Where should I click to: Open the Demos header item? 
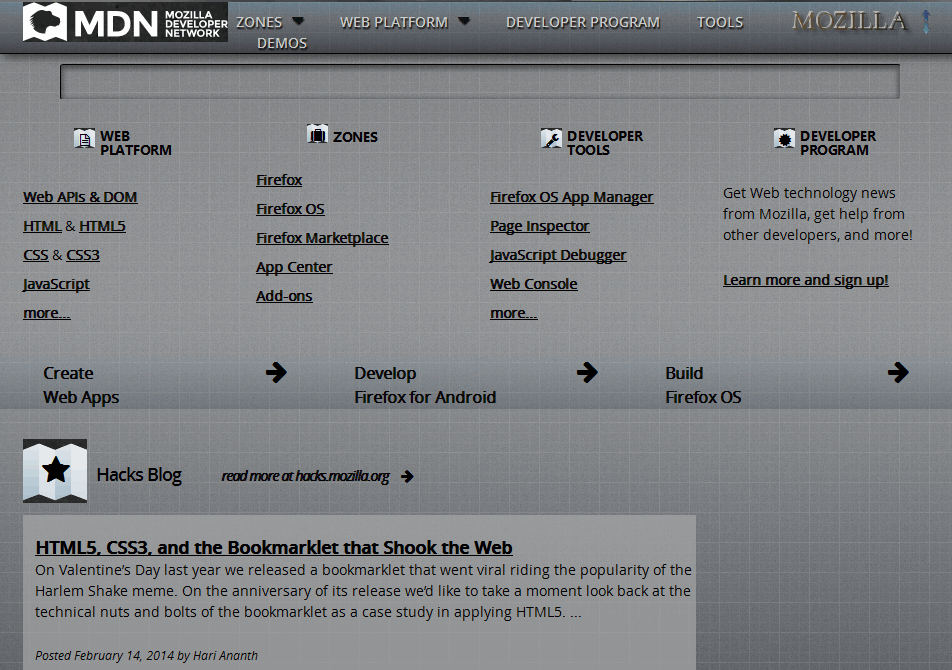[282, 44]
